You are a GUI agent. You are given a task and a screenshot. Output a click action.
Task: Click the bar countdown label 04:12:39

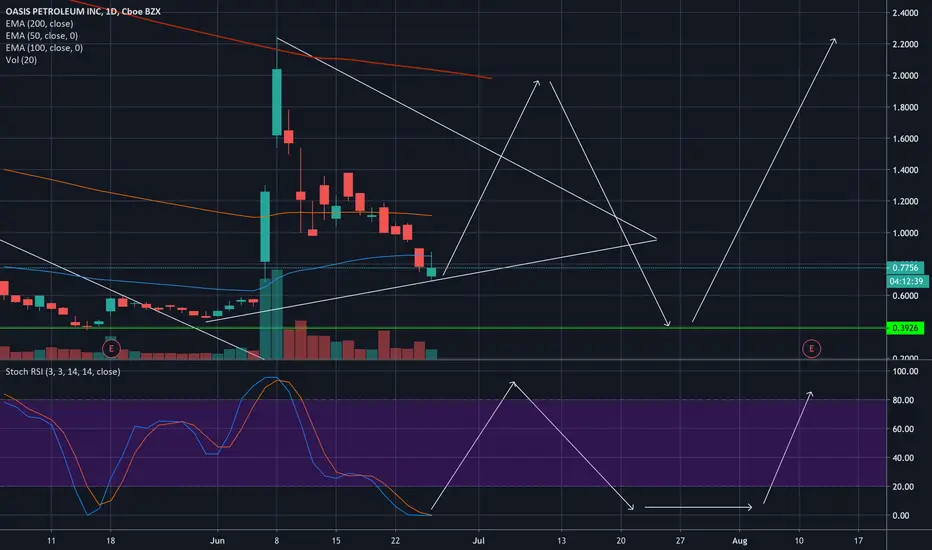click(907, 281)
